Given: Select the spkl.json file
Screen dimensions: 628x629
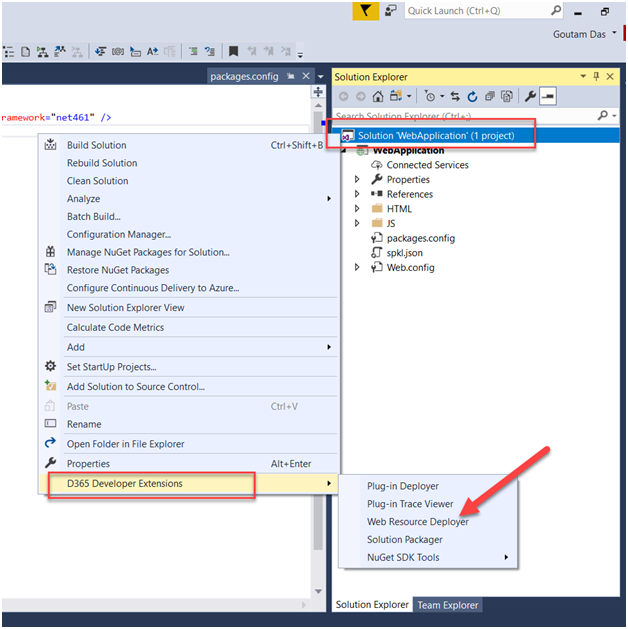Looking at the screenshot, I should 404,253.
